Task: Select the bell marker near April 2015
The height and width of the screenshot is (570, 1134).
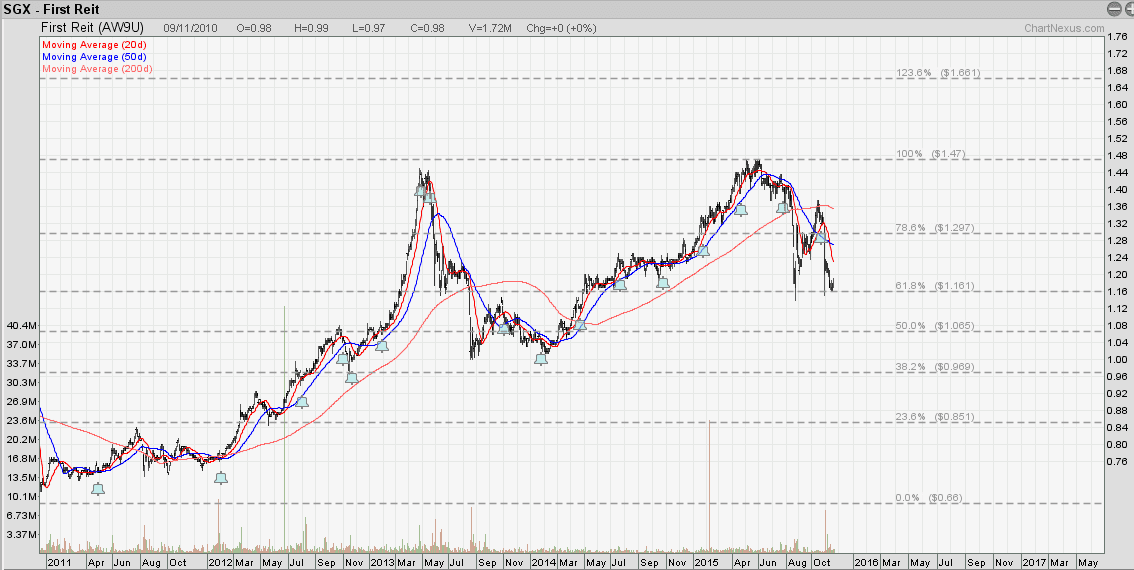Action: pyautogui.click(x=741, y=210)
